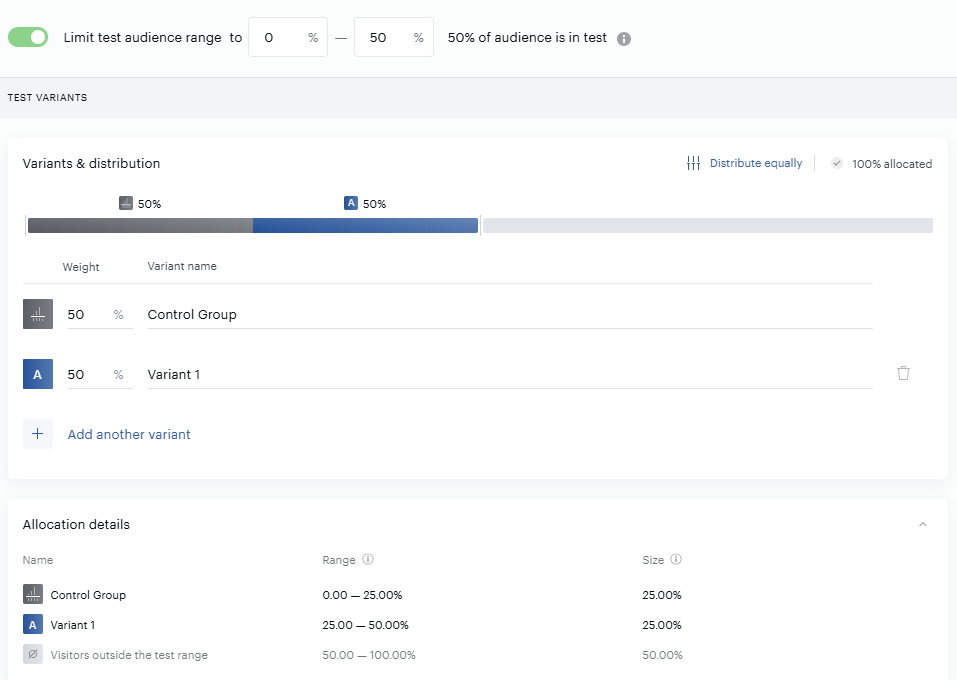The image size is (957, 680).
Task: Click the Control Group range 0.00 — 25.00%
Action: pos(362,595)
